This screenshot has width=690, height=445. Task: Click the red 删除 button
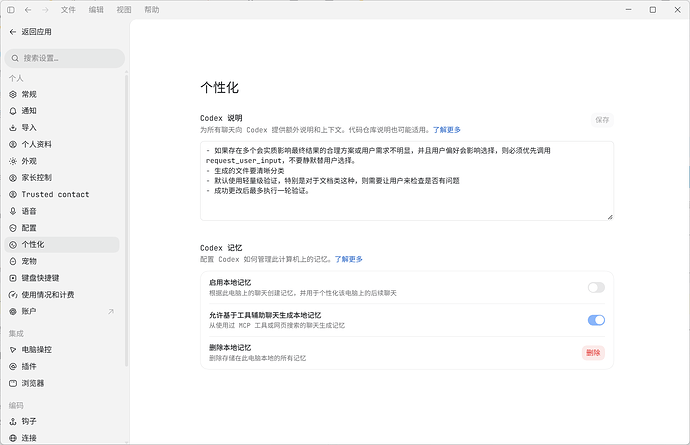[x=593, y=353]
